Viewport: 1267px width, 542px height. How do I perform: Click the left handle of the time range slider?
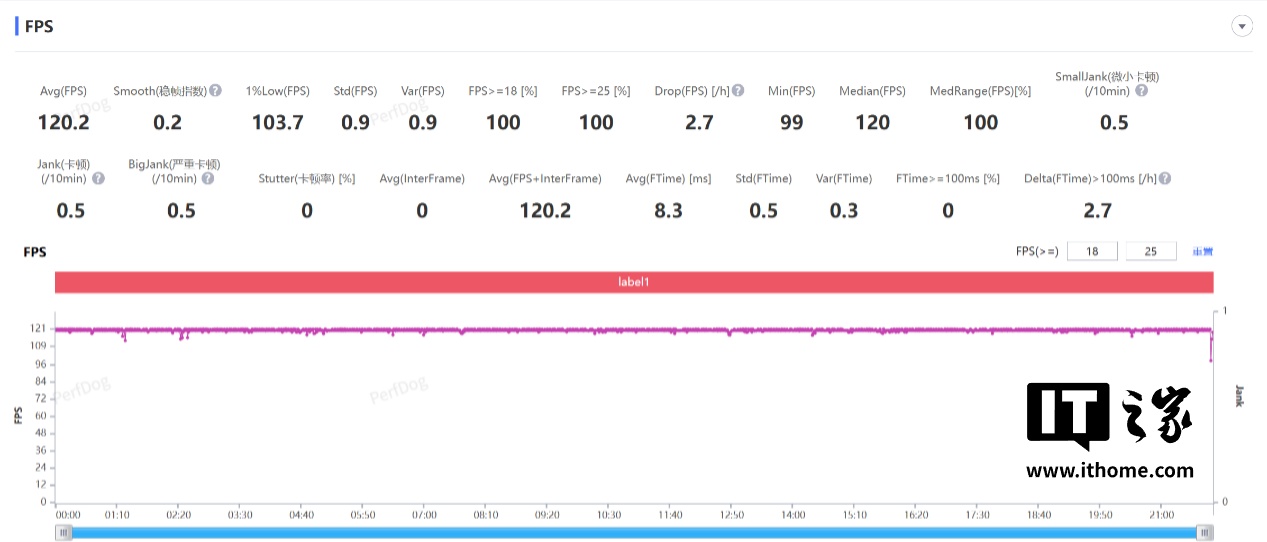[64, 533]
